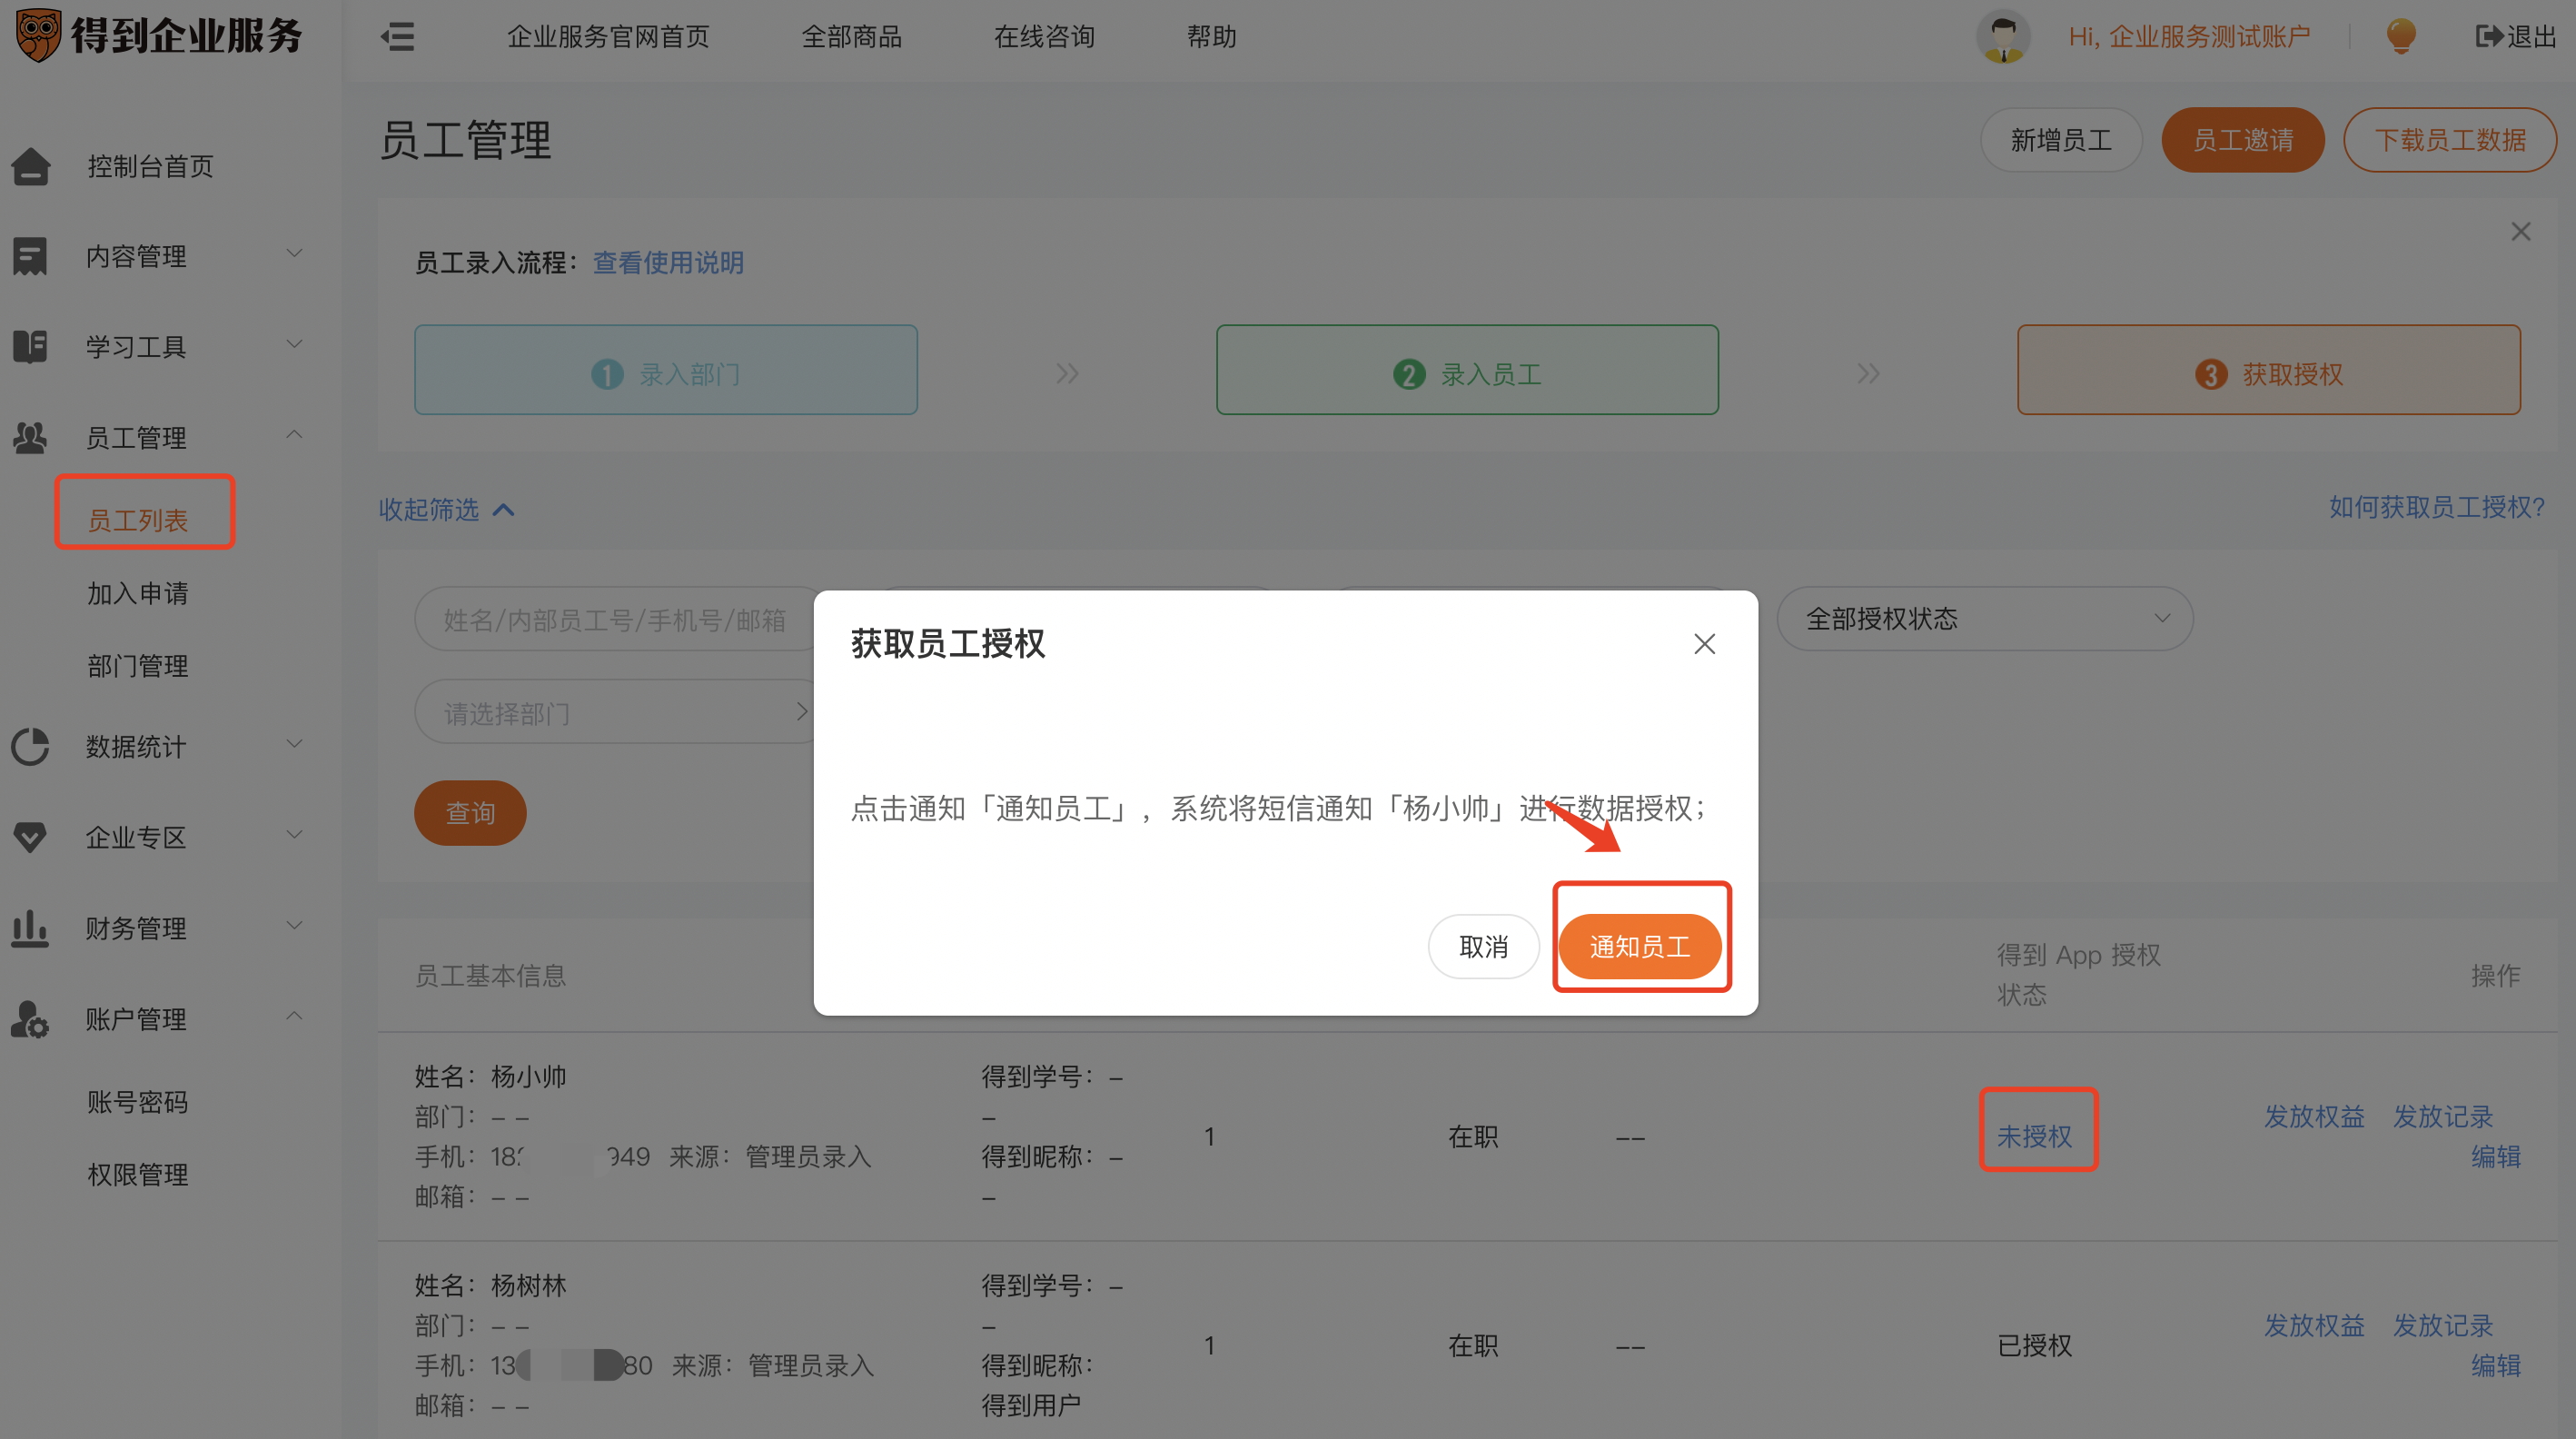Open 数据统计 via its pie chart icon
The width and height of the screenshot is (2576, 1439).
click(31, 746)
